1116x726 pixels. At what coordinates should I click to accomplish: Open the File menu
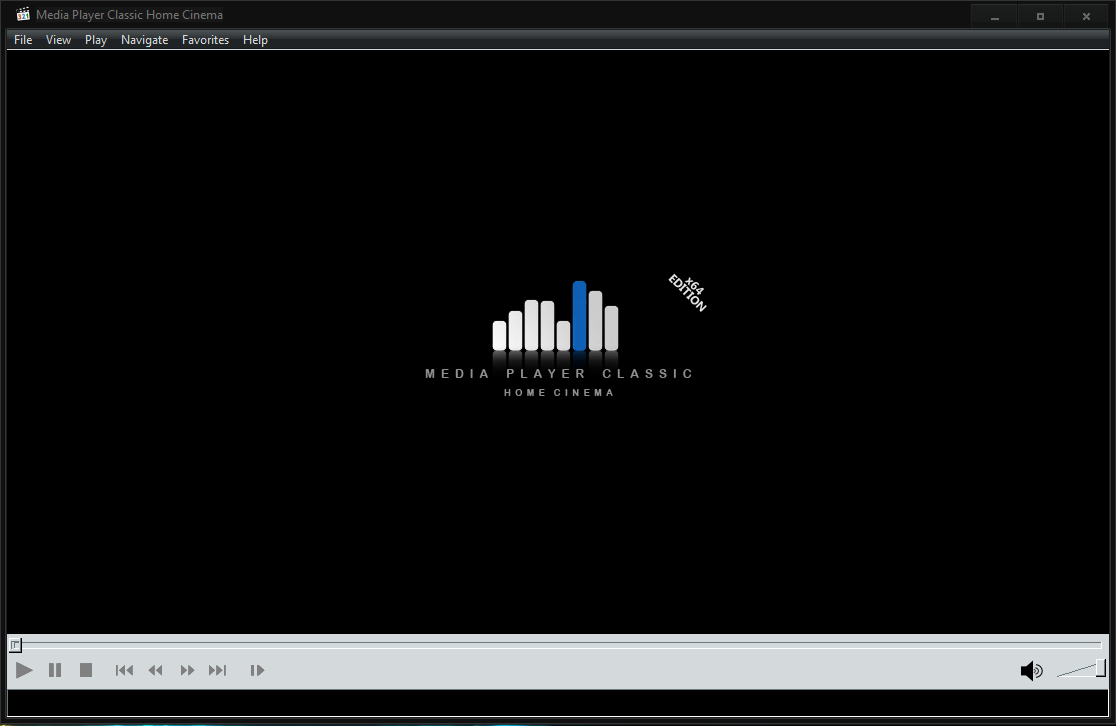tap(23, 40)
